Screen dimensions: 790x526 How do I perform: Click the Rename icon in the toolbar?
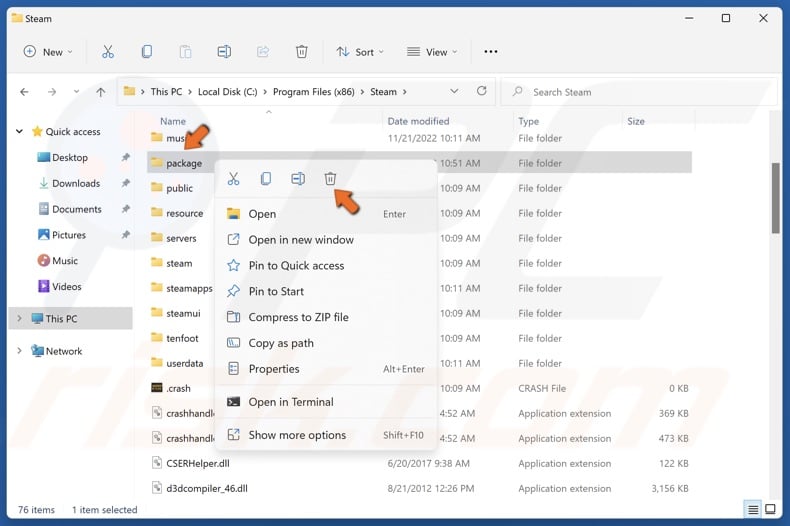(x=224, y=52)
